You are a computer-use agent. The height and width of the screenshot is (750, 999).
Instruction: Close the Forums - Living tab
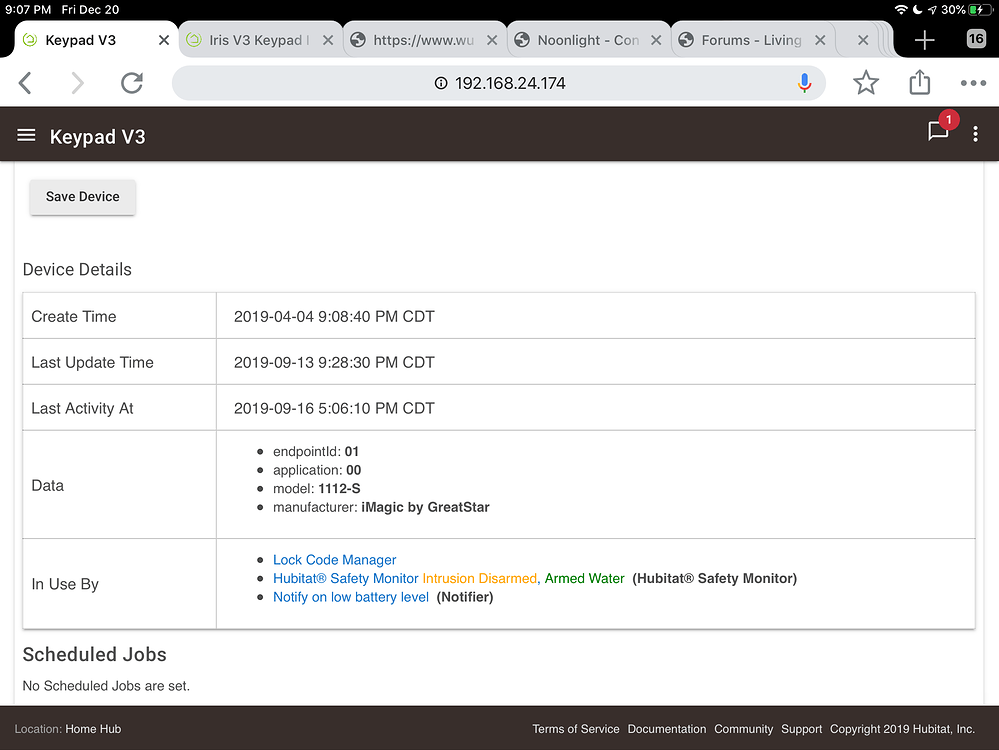[820, 41]
